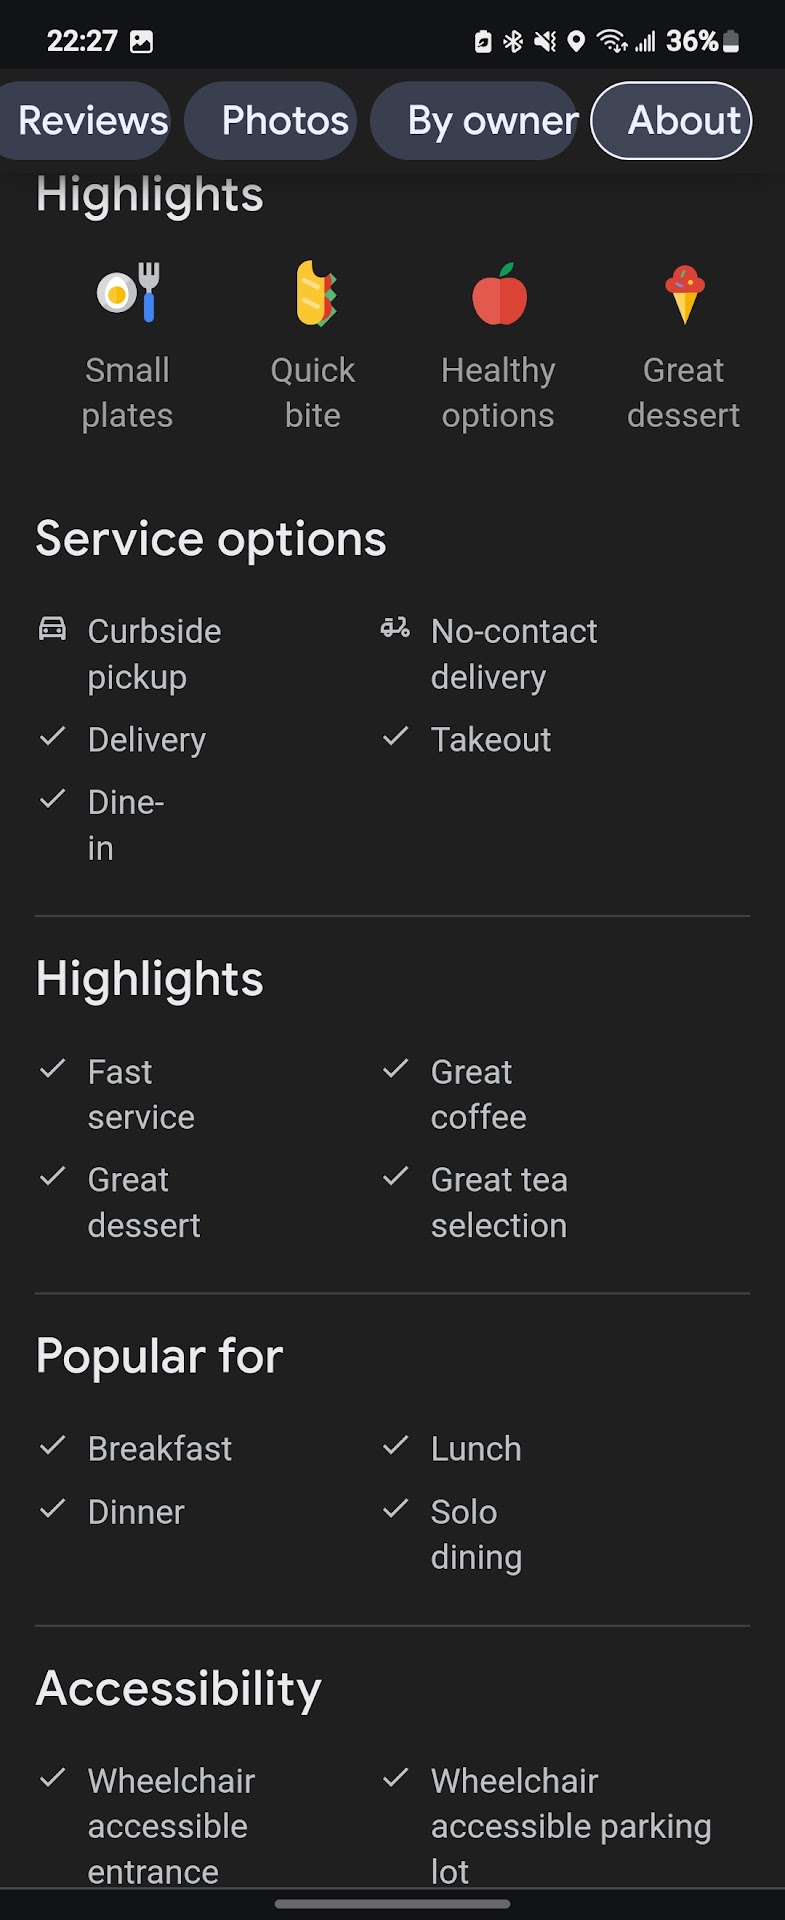Image resolution: width=785 pixels, height=1920 pixels.
Task: Tap the checkmark beside Delivery
Action: [52, 738]
